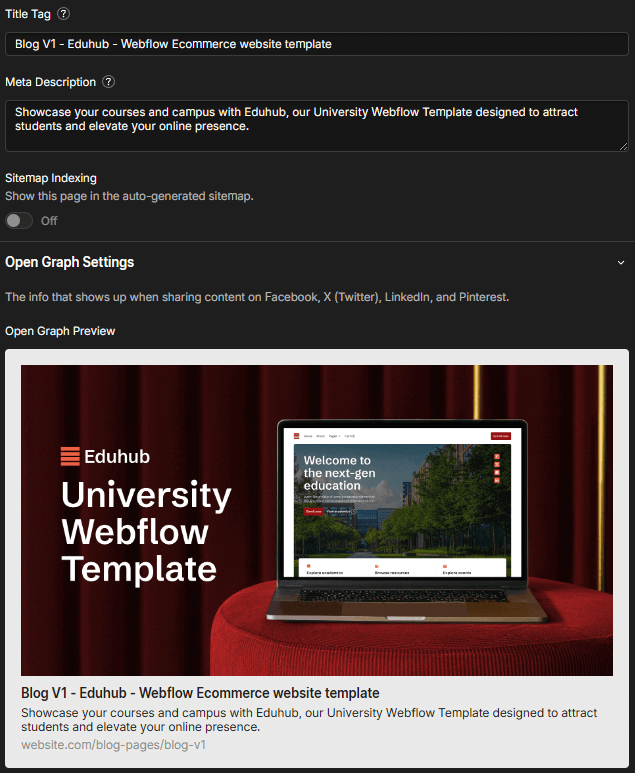Viewport: 635px width, 773px height.
Task: Click into the Title Tag input field
Action: (317, 44)
